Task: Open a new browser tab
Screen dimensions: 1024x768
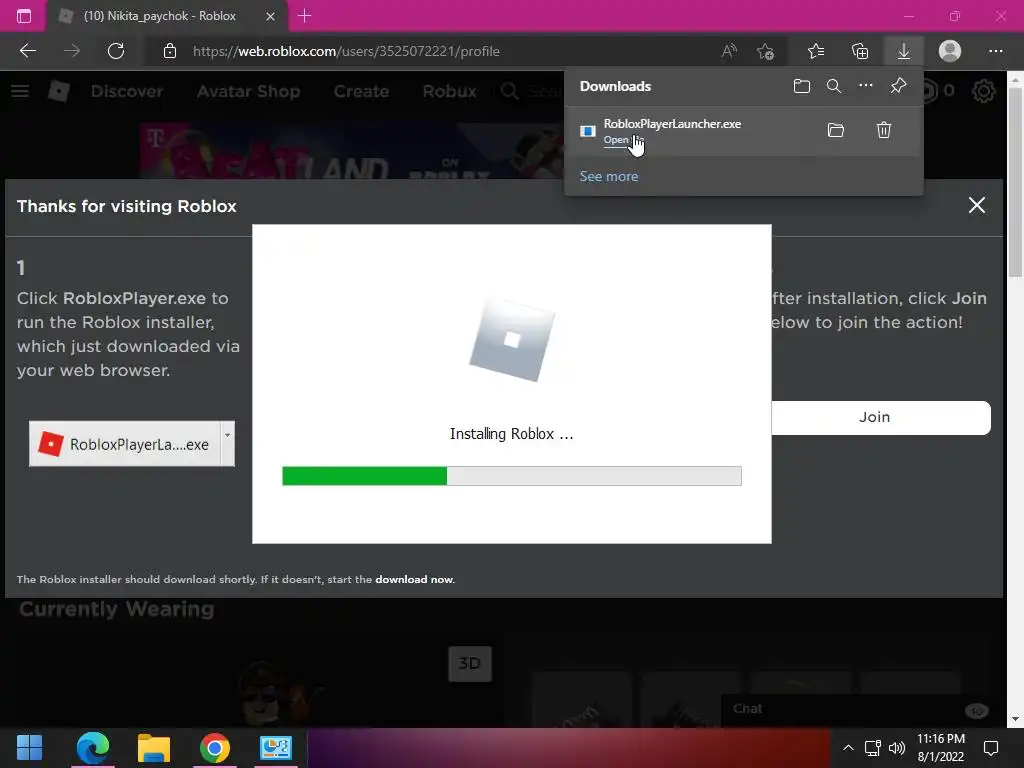Action: point(304,16)
